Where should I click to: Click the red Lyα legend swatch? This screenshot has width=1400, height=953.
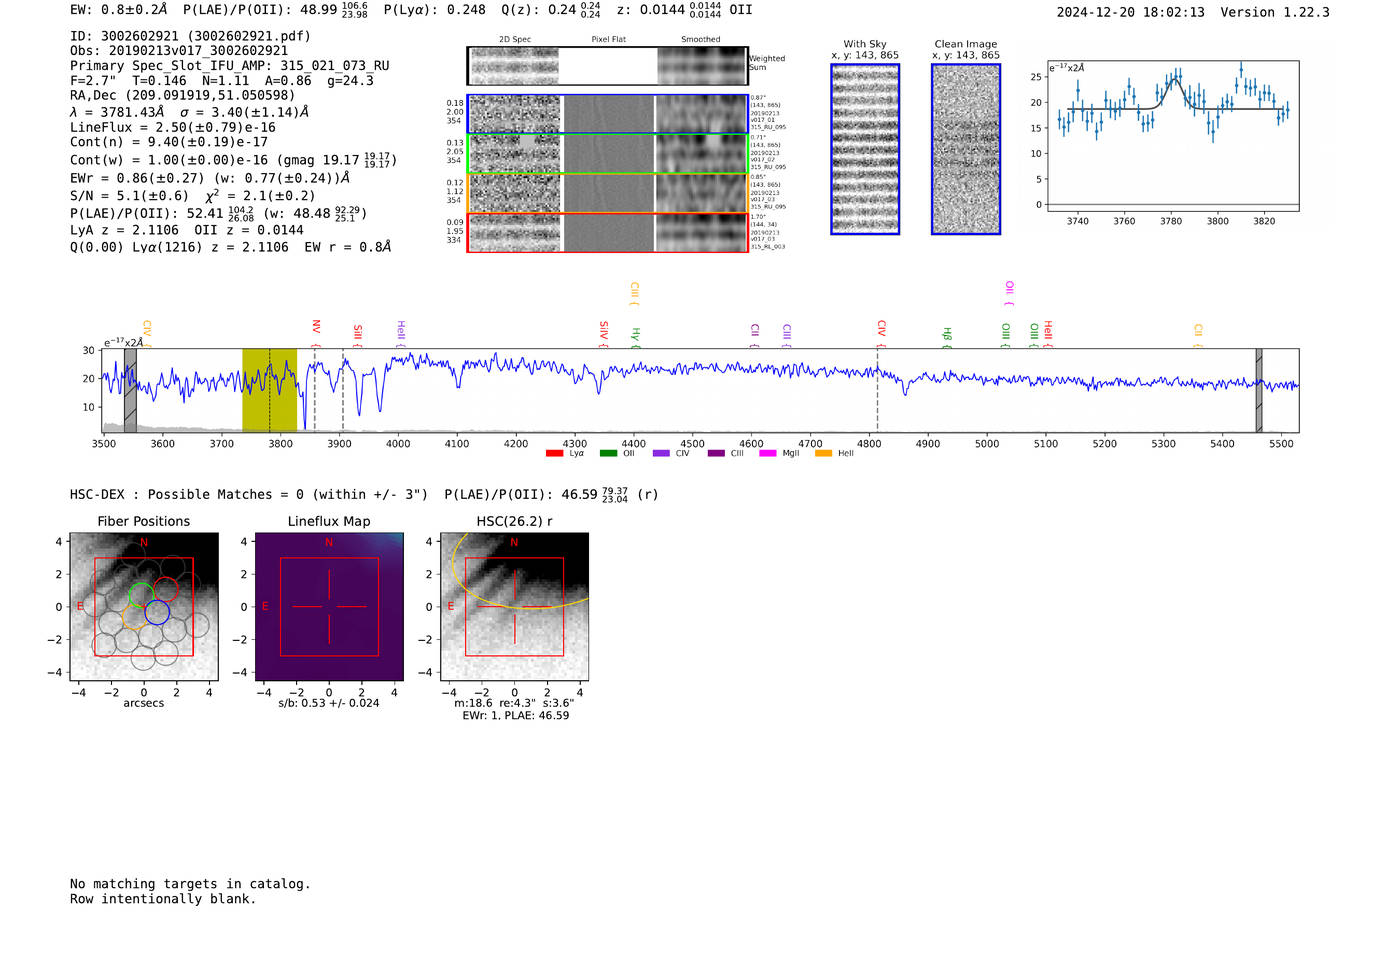coord(554,454)
